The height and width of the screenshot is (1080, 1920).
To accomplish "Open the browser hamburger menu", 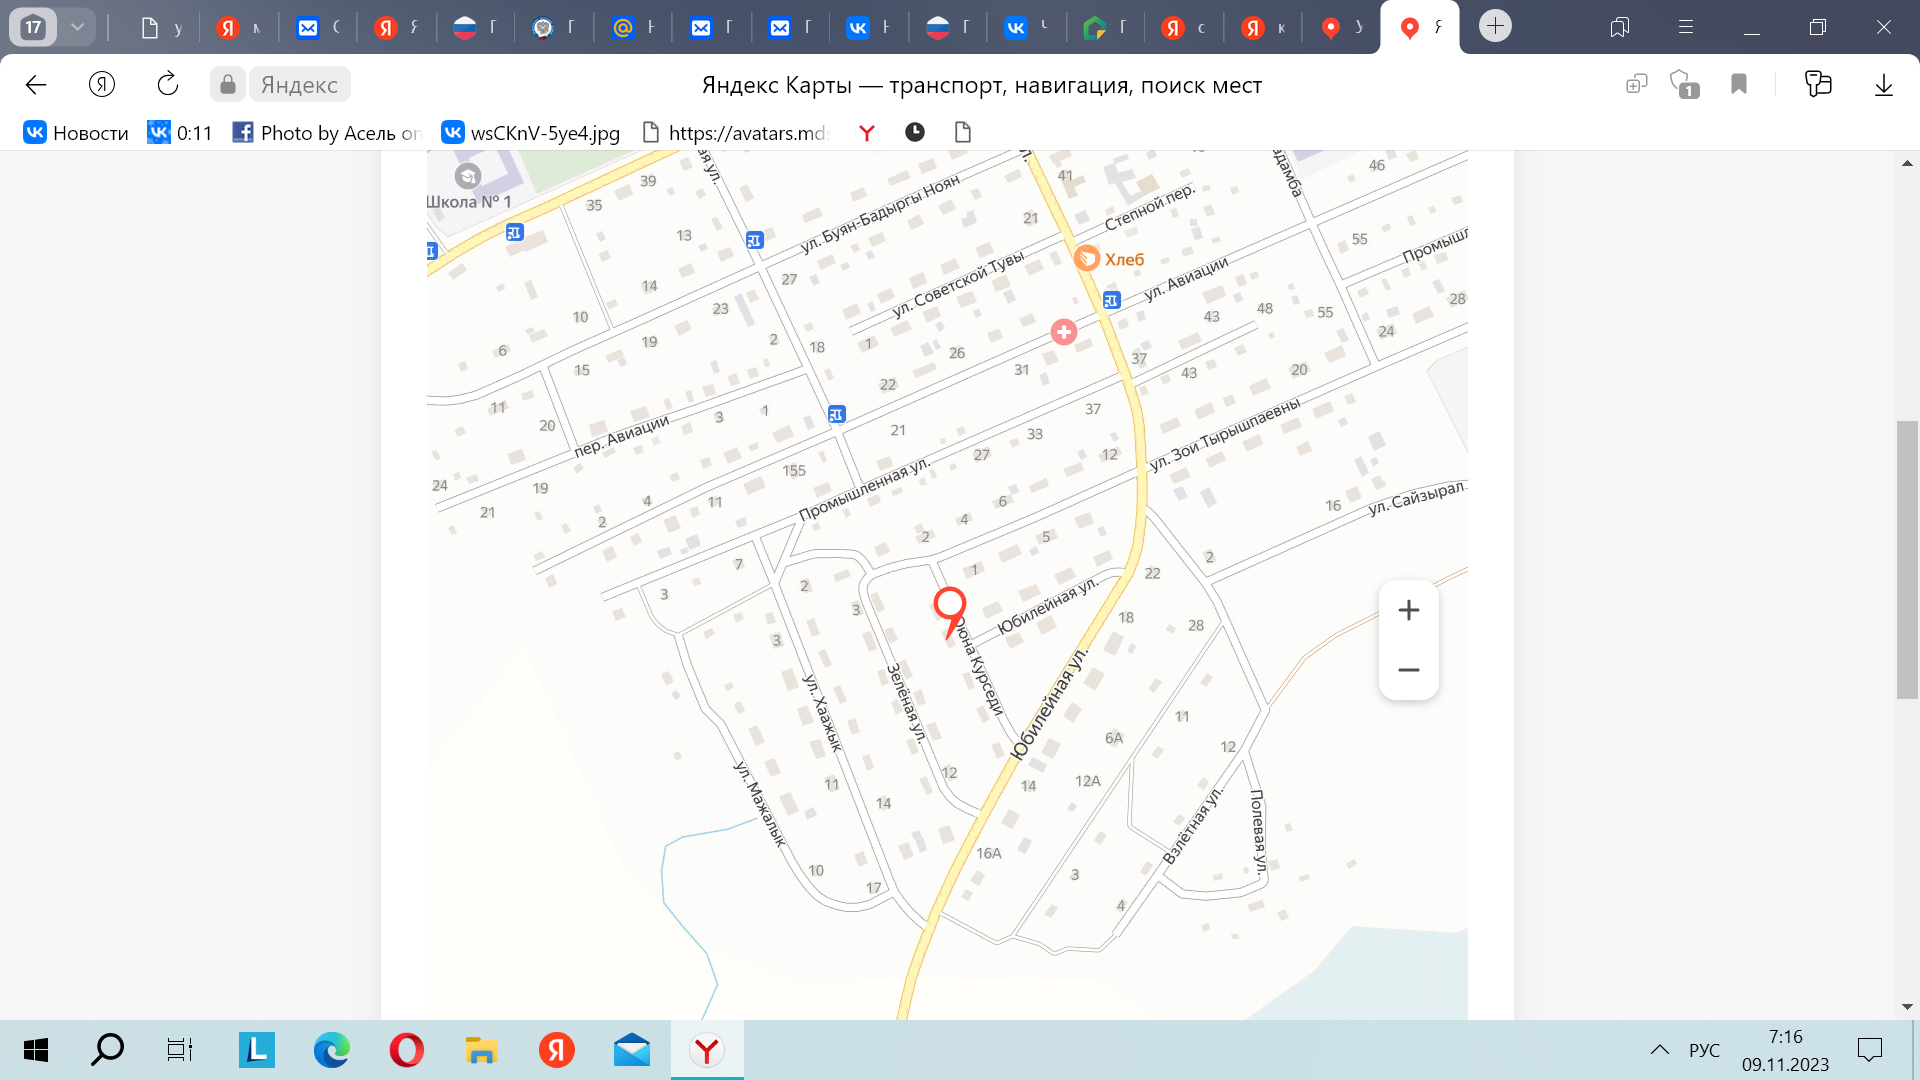I will (1686, 27).
